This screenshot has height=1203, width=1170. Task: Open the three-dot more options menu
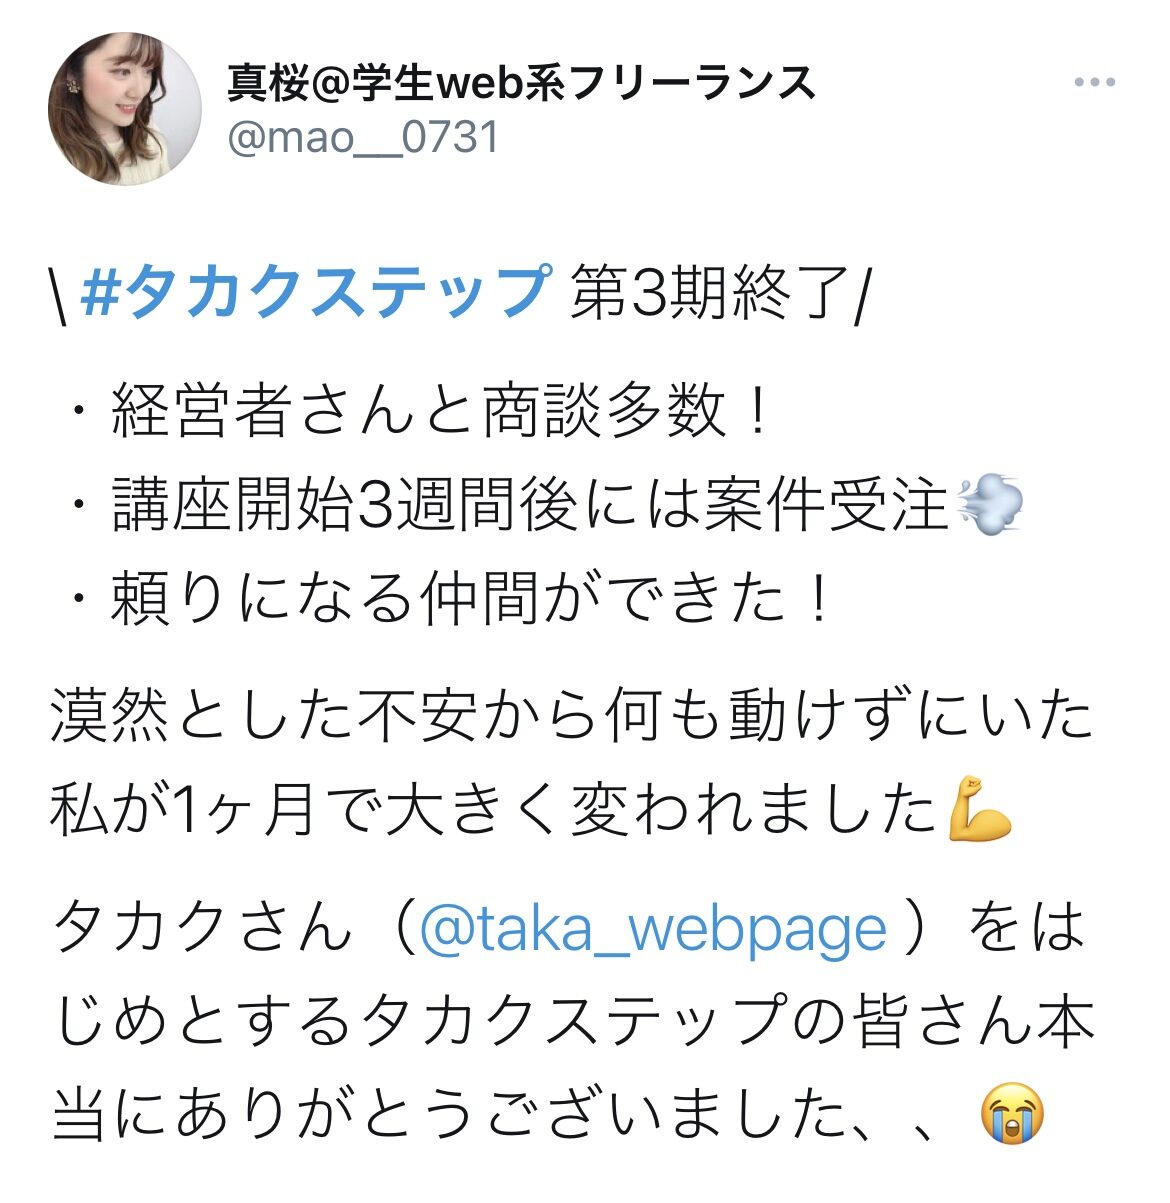(x=1094, y=83)
